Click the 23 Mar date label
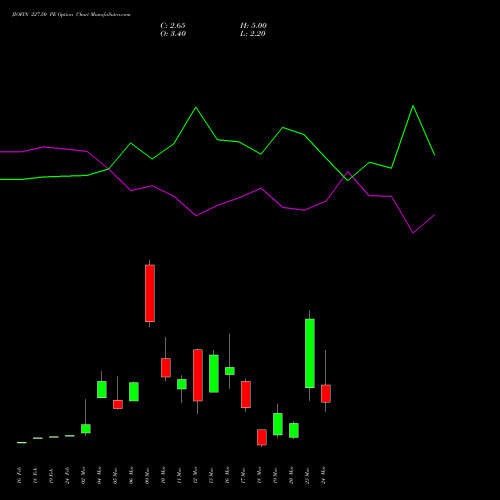 pyautogui.click(x=307, y=475)
